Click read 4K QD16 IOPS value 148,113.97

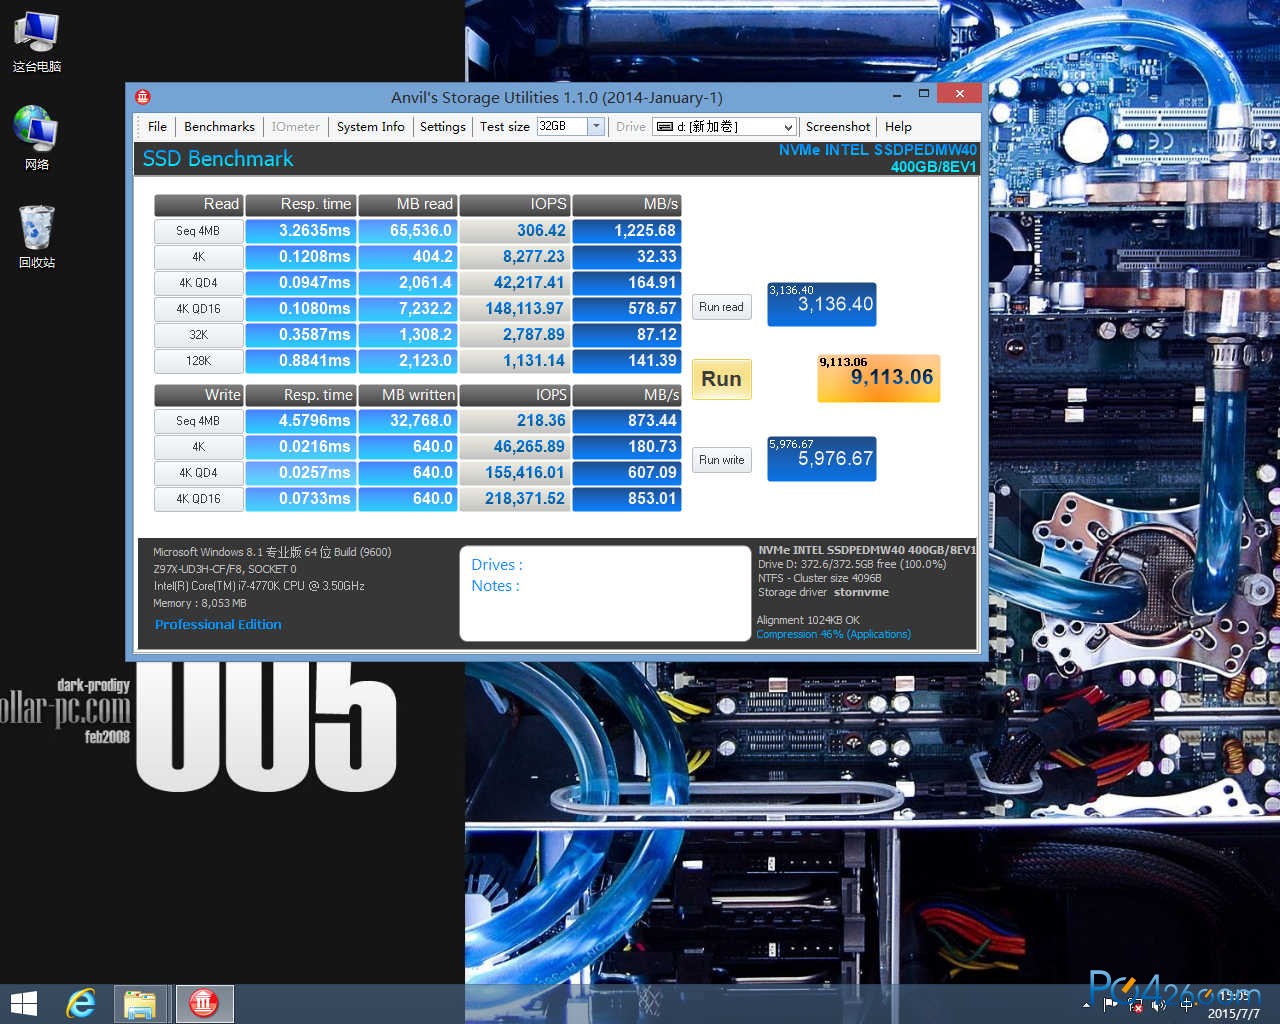coord(515,309)
